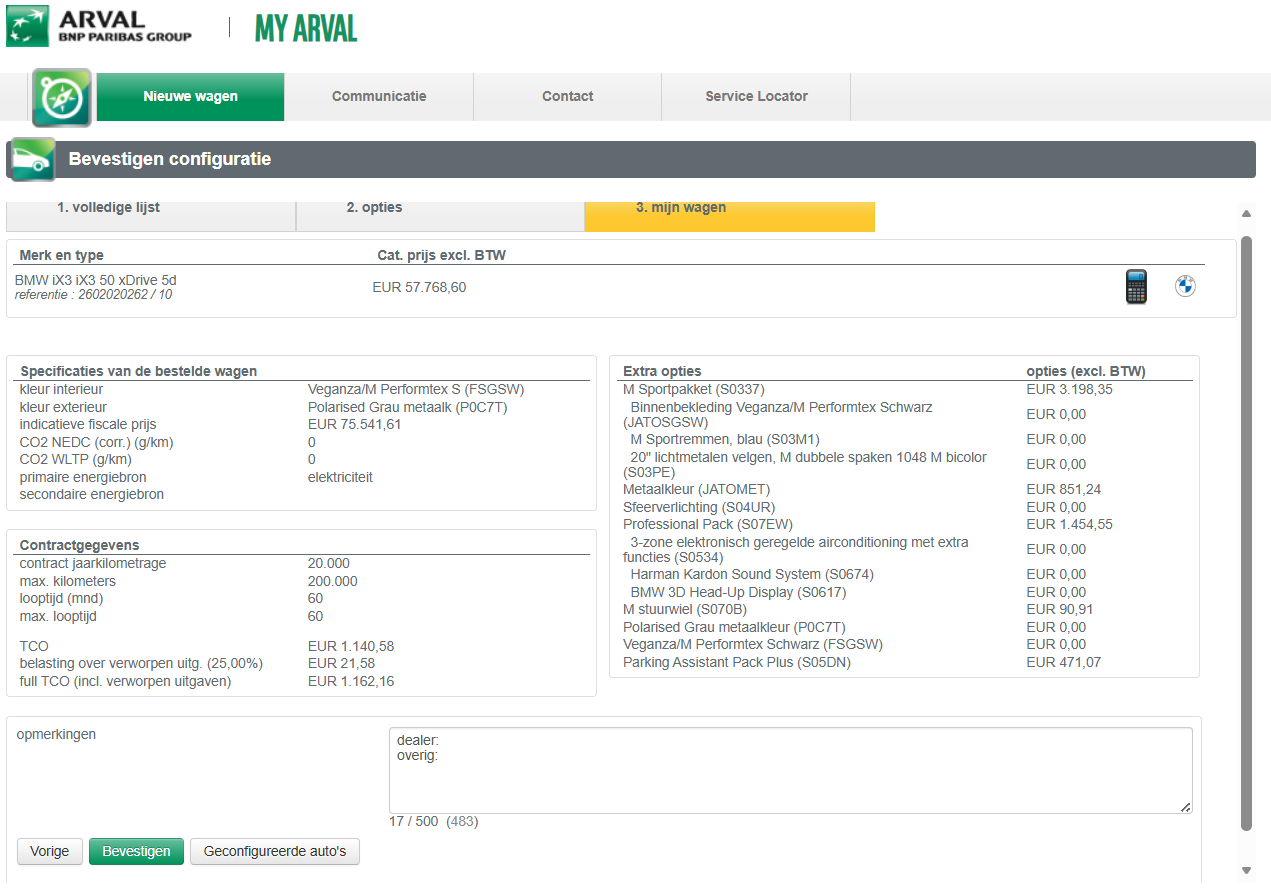The height and width of the screenshot is (890, 1271).
Task: Click the scrollbar down arrow
Action: click(x=1246, y=870)
